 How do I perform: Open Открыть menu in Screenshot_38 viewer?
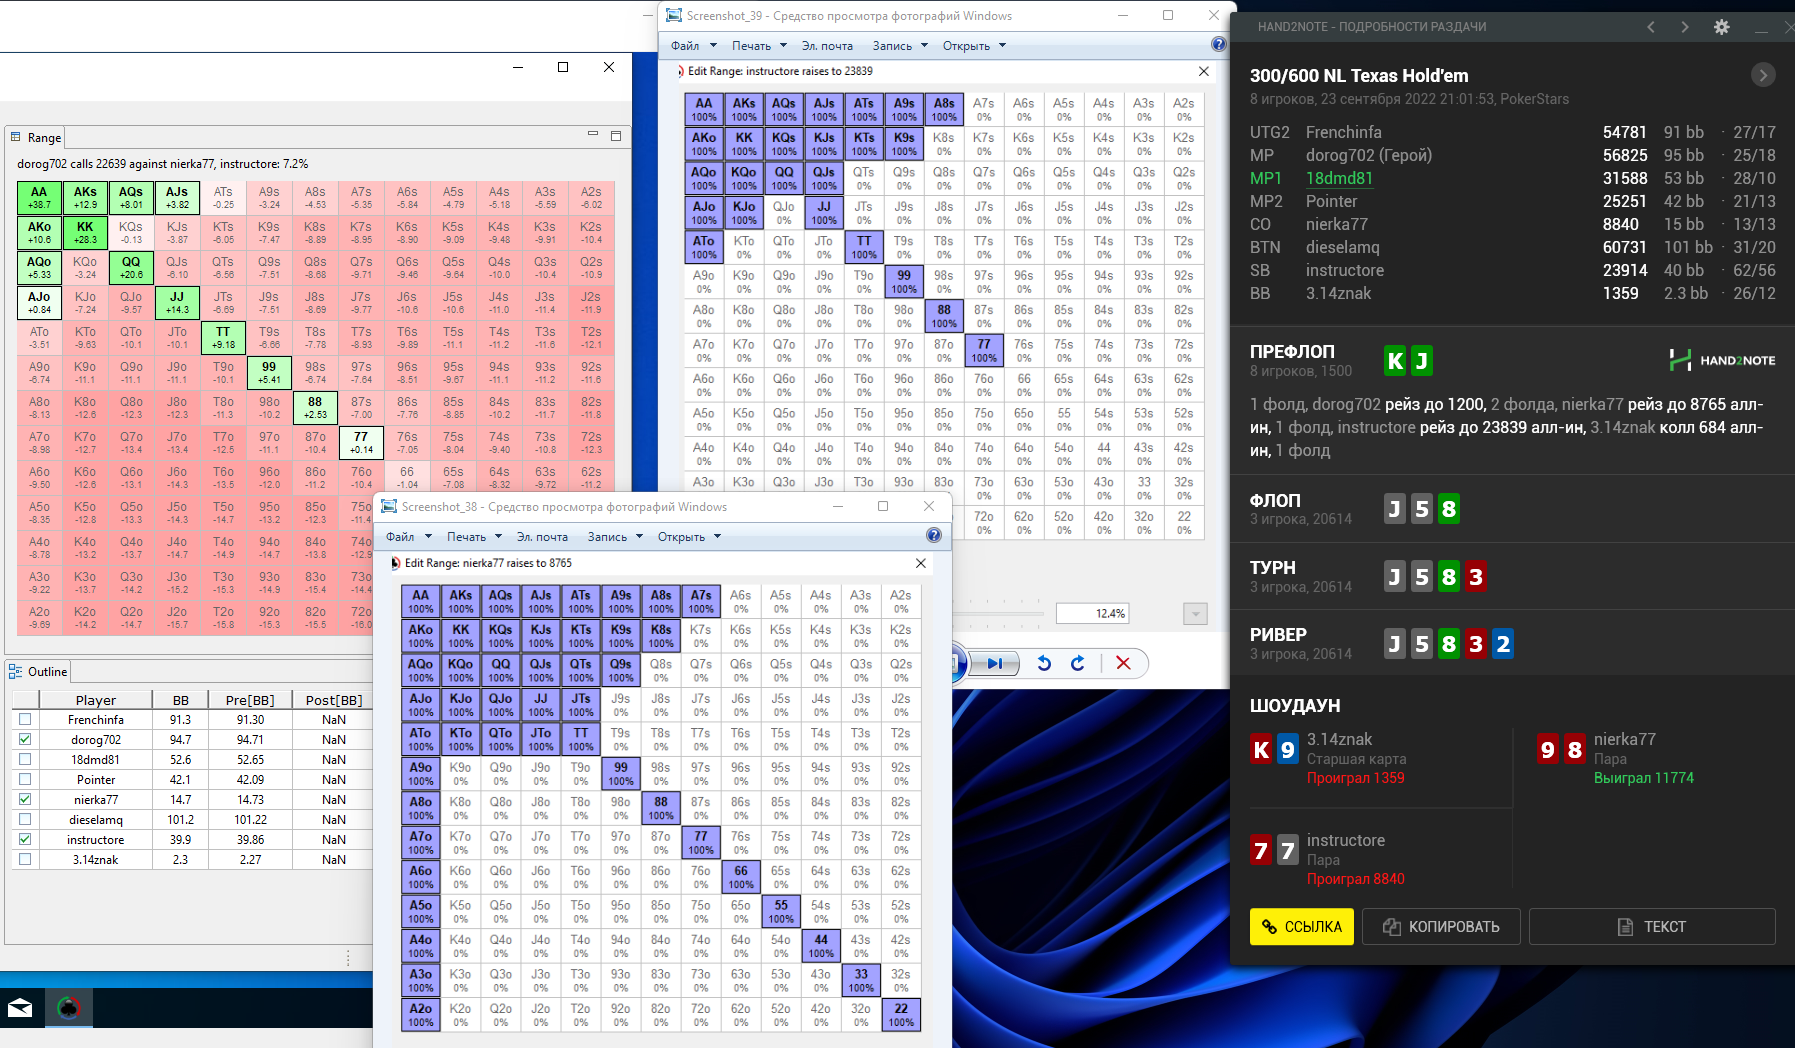click(x=689, y=536)
